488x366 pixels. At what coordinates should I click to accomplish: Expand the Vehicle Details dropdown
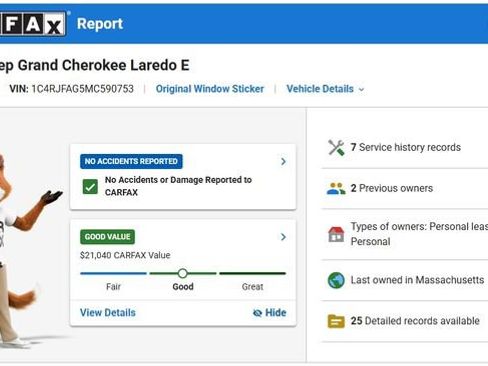pyautogui.click(x=325, y=89)
